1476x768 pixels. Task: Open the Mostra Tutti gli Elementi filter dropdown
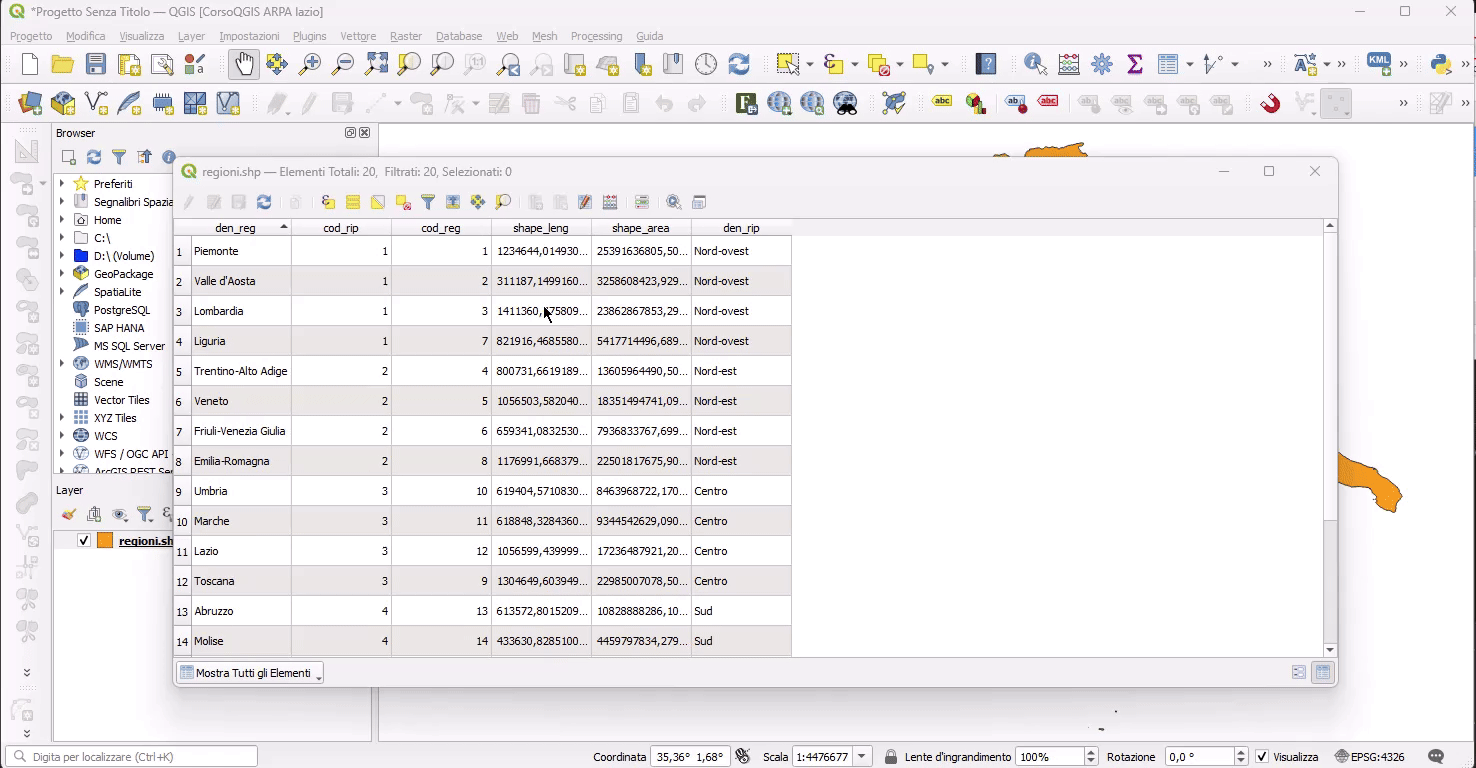click(x=250, y=673)
